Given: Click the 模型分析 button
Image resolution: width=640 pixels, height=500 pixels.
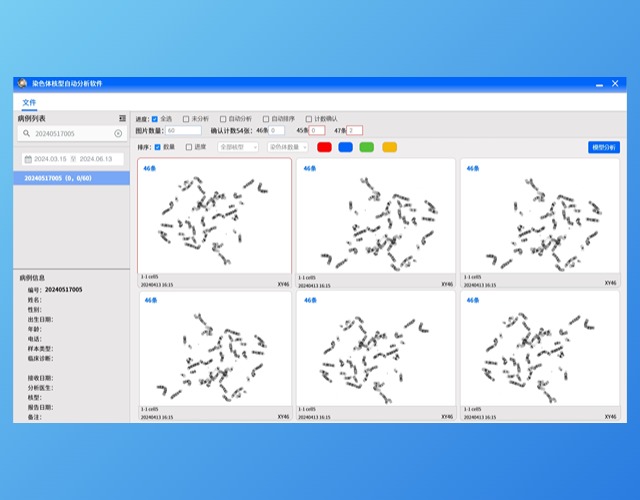Looking at the screenshot, I should click(604, 147).
